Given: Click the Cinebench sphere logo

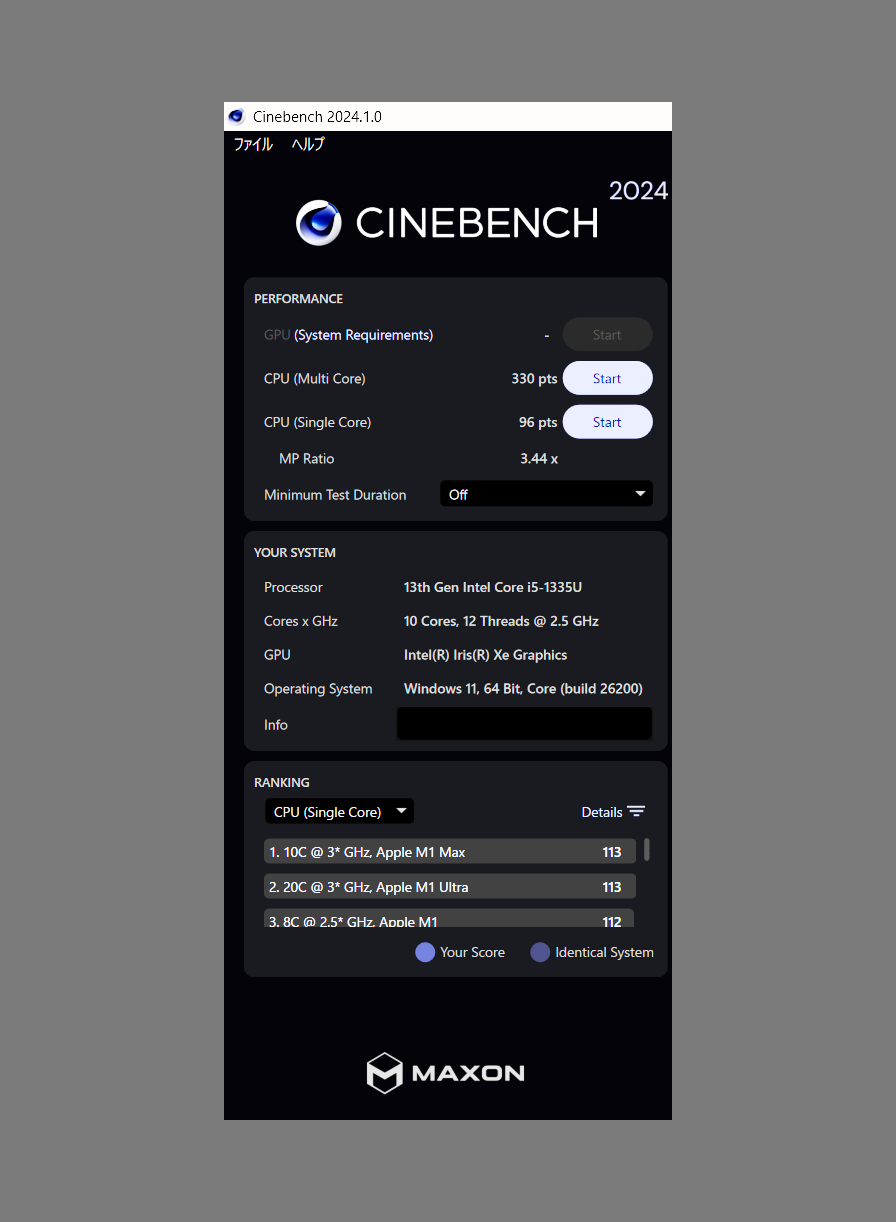Looking at the screenshot, I should click(319, 222).
